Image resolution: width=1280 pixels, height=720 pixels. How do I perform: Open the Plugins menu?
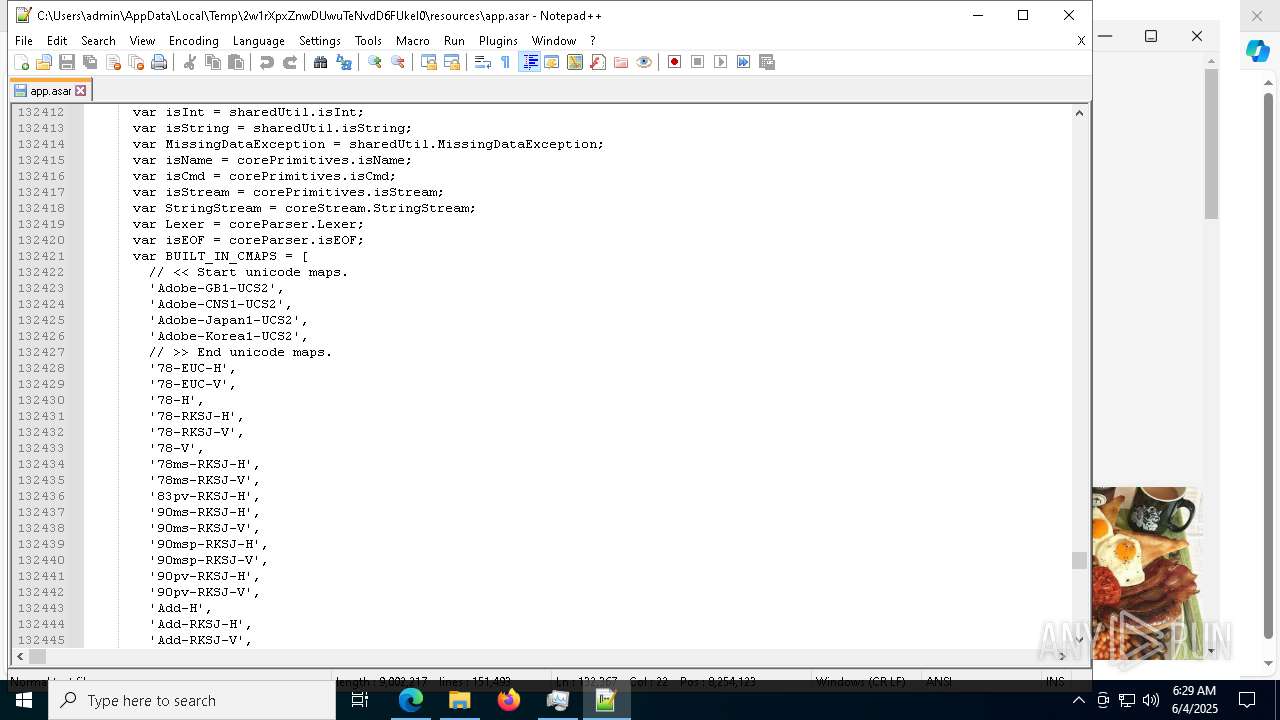tap(498, 41)
